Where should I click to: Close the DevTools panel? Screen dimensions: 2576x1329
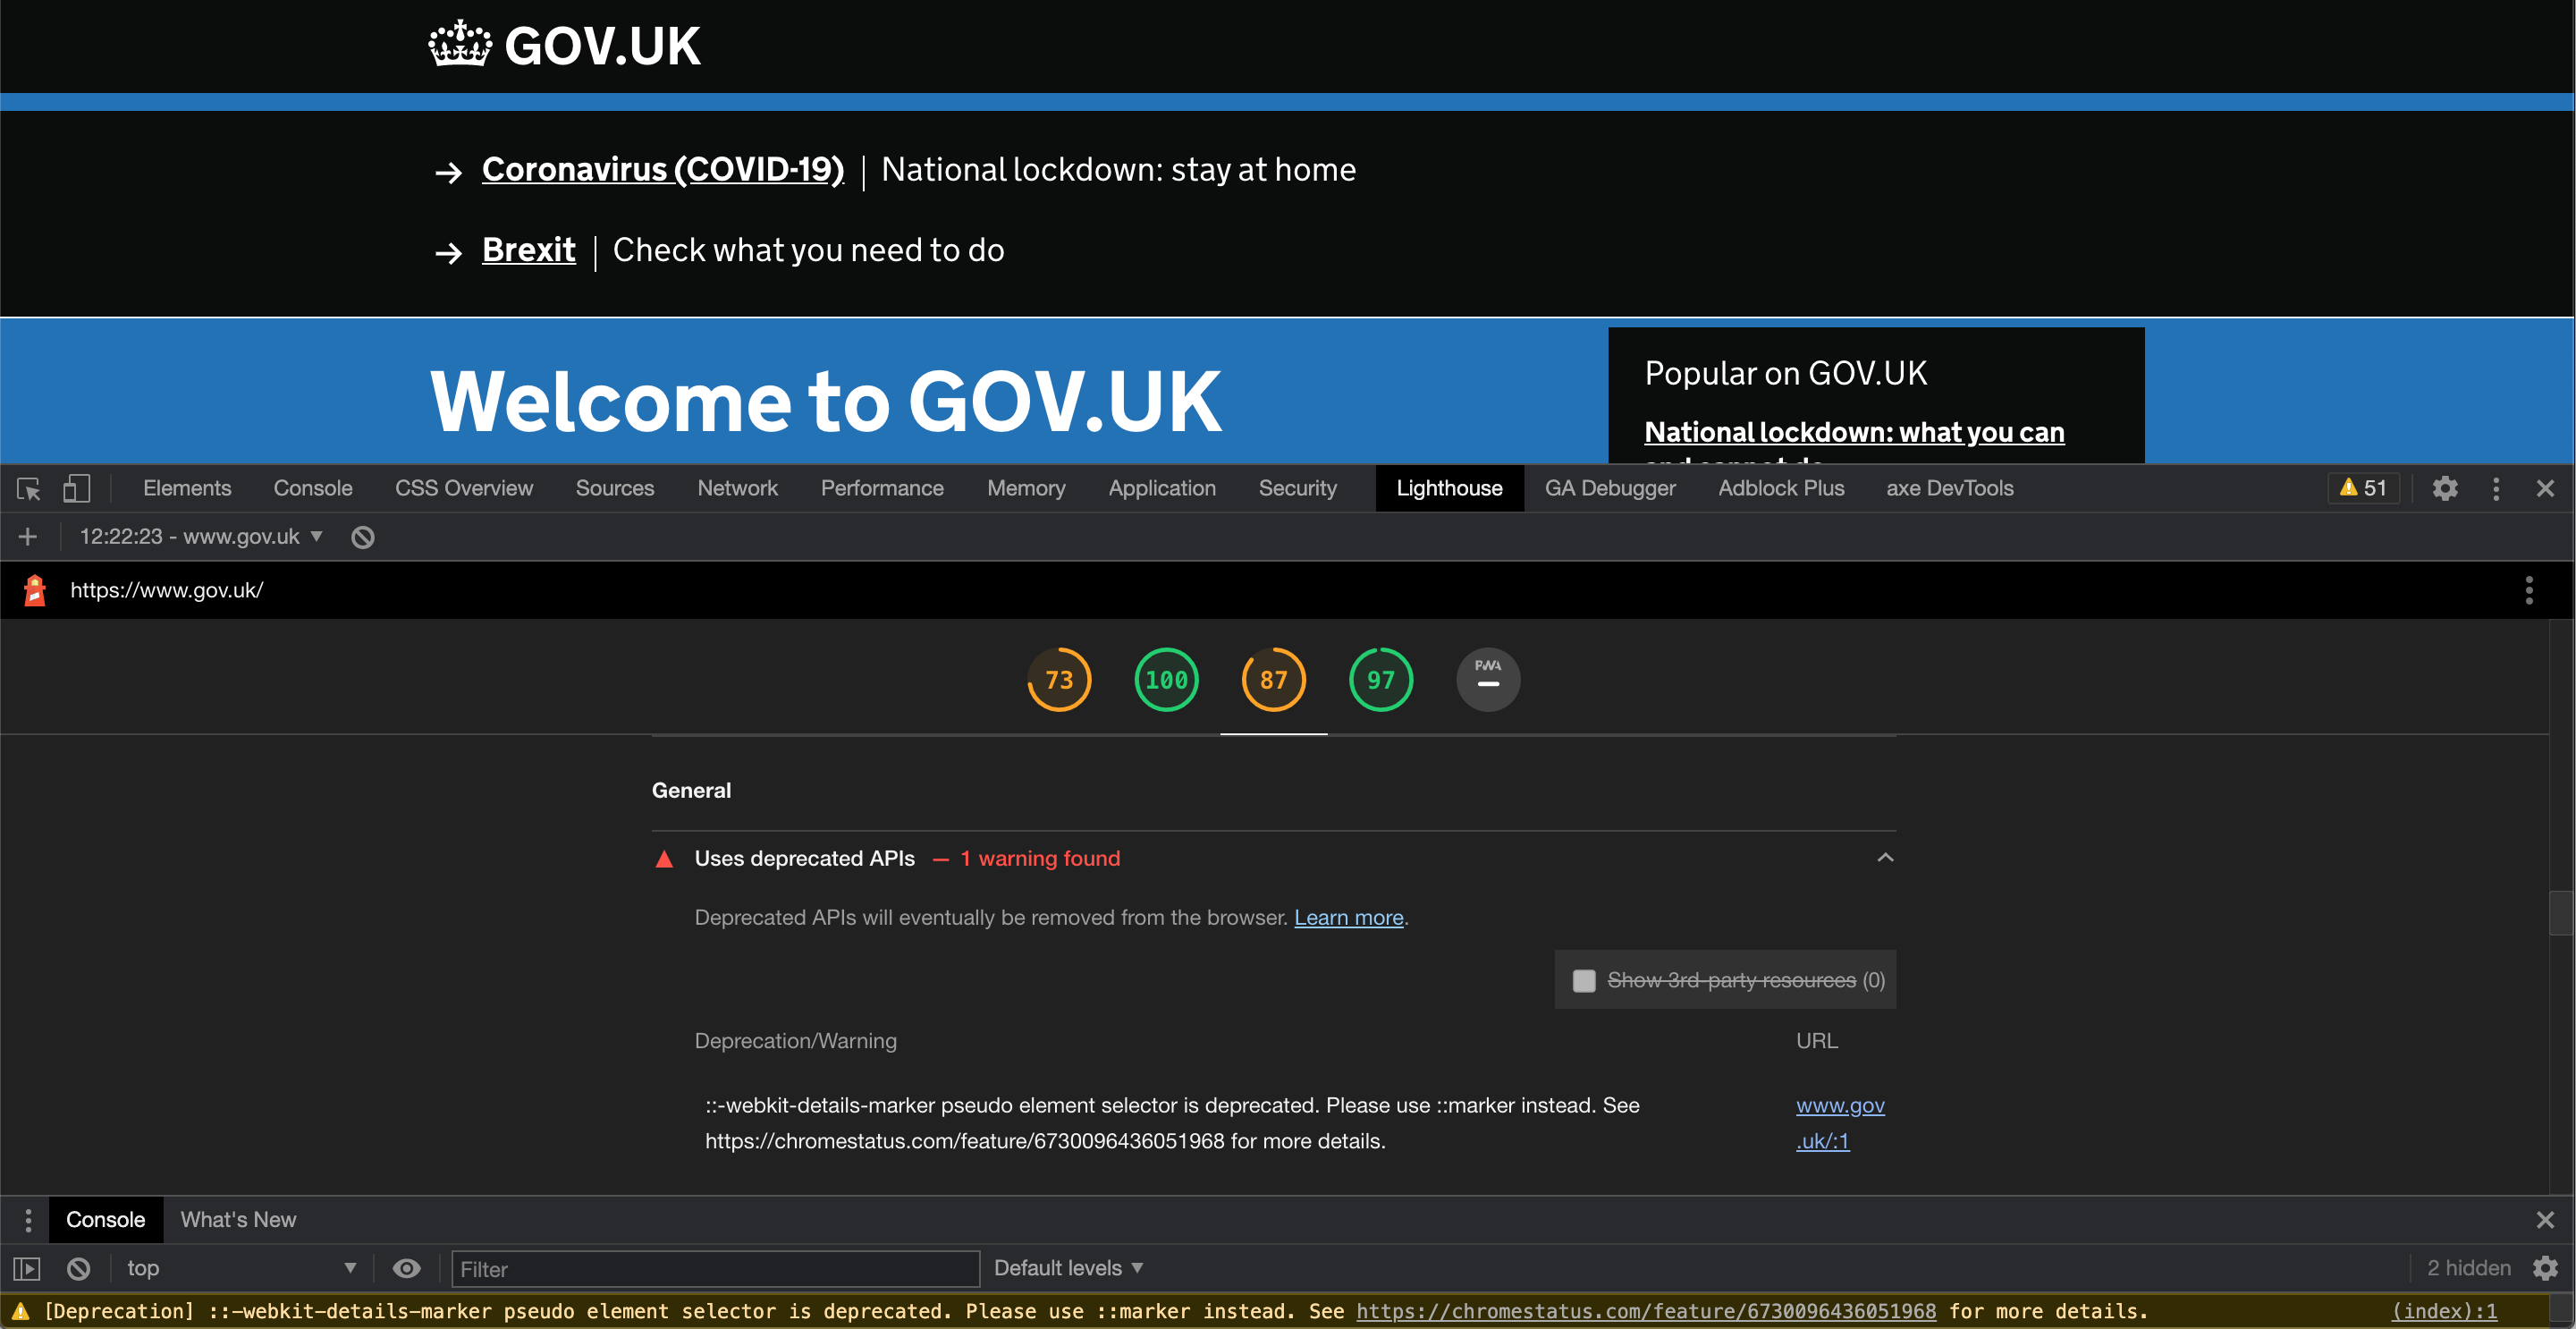2545,488
